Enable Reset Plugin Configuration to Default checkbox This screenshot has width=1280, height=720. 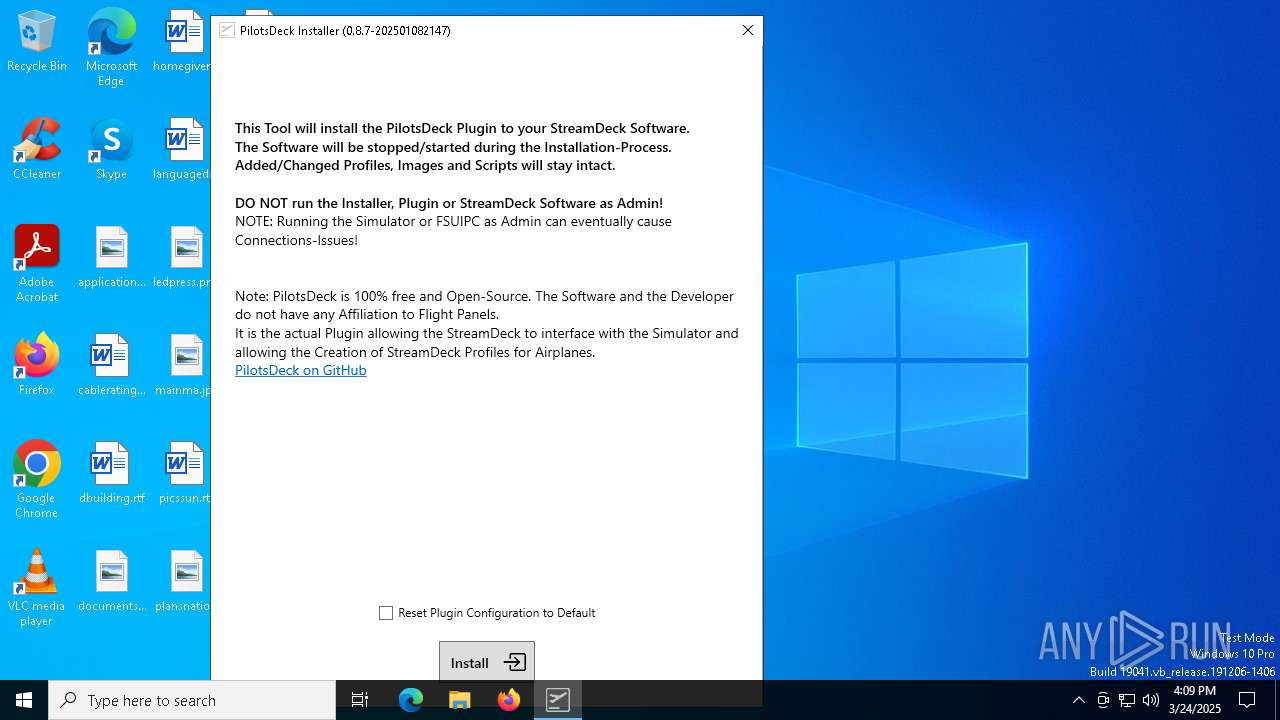[x=386, y=613]
